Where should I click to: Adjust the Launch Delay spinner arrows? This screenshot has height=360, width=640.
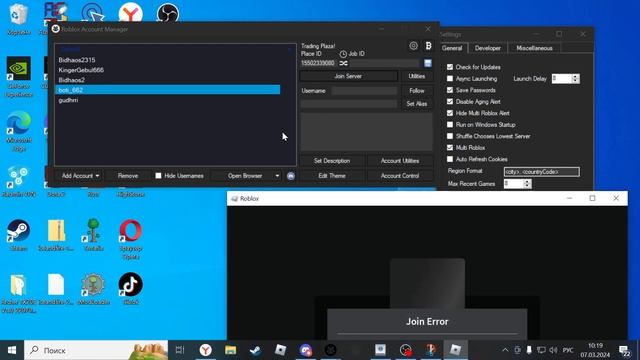tap(575, 79)
